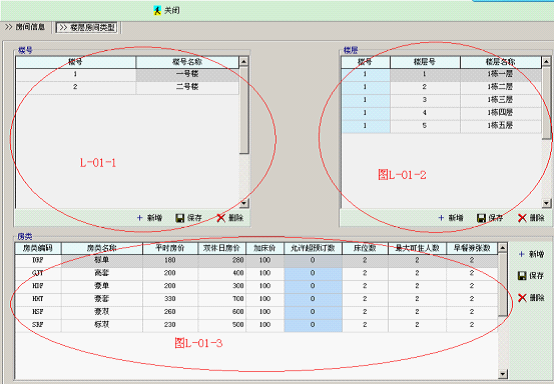
Task: Click the 房类名称 column header
Action: click(x=102, y=248)
